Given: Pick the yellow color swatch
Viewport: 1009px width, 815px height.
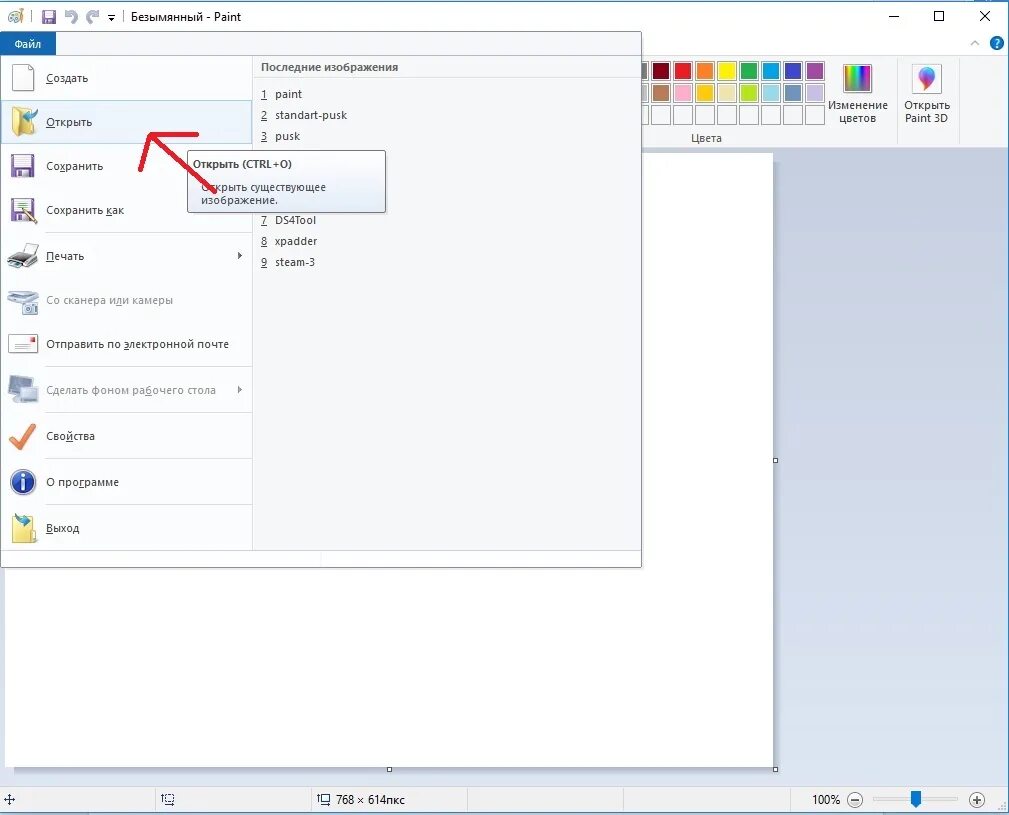Looking at the screenshot, I should coord(727,71).
